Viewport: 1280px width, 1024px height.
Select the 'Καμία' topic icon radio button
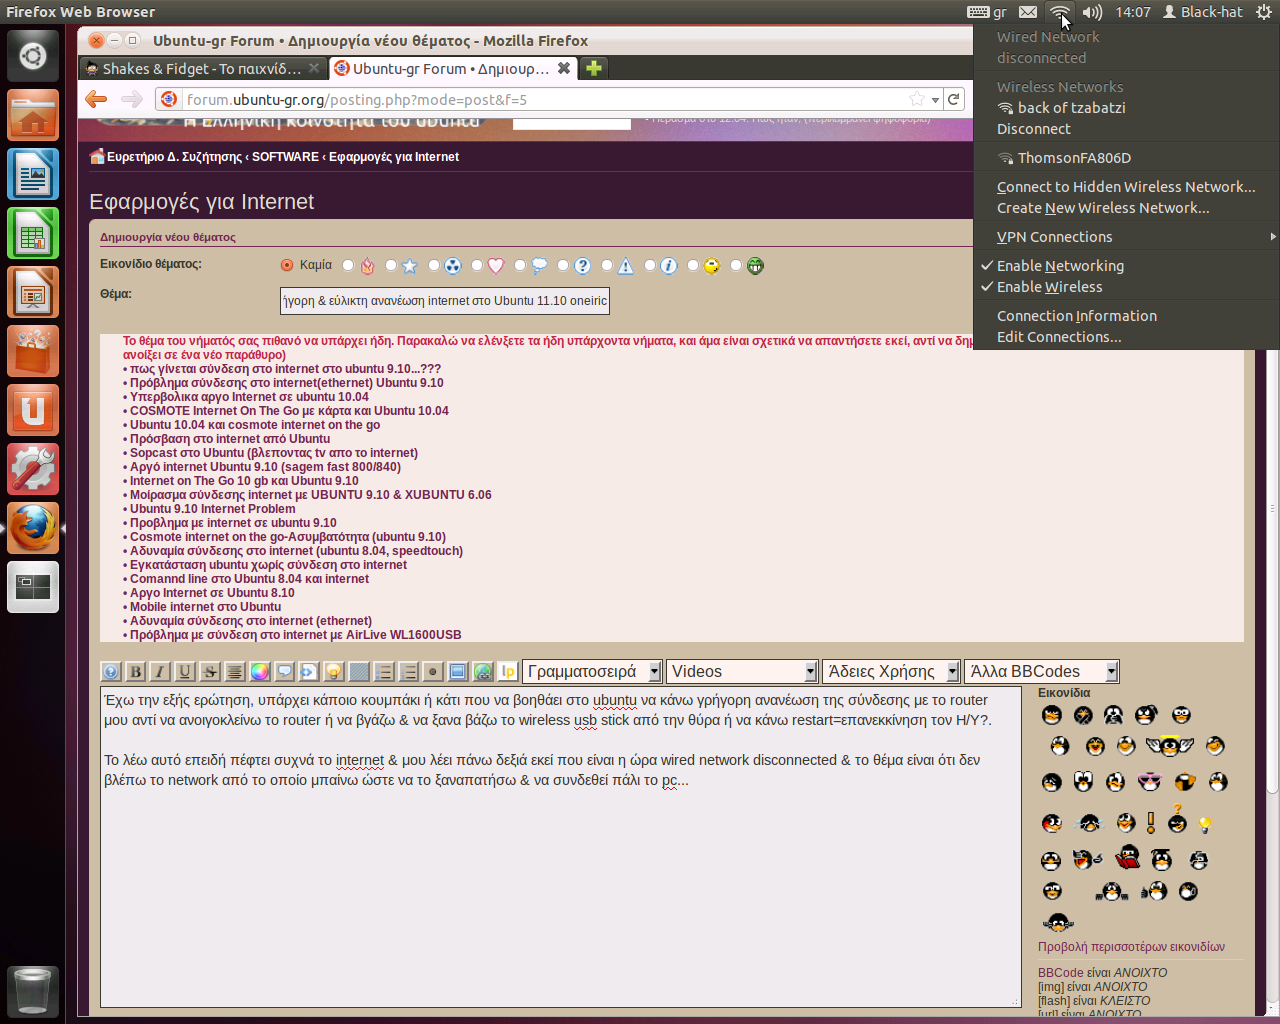pyautogui.click(x=287, y=265)
